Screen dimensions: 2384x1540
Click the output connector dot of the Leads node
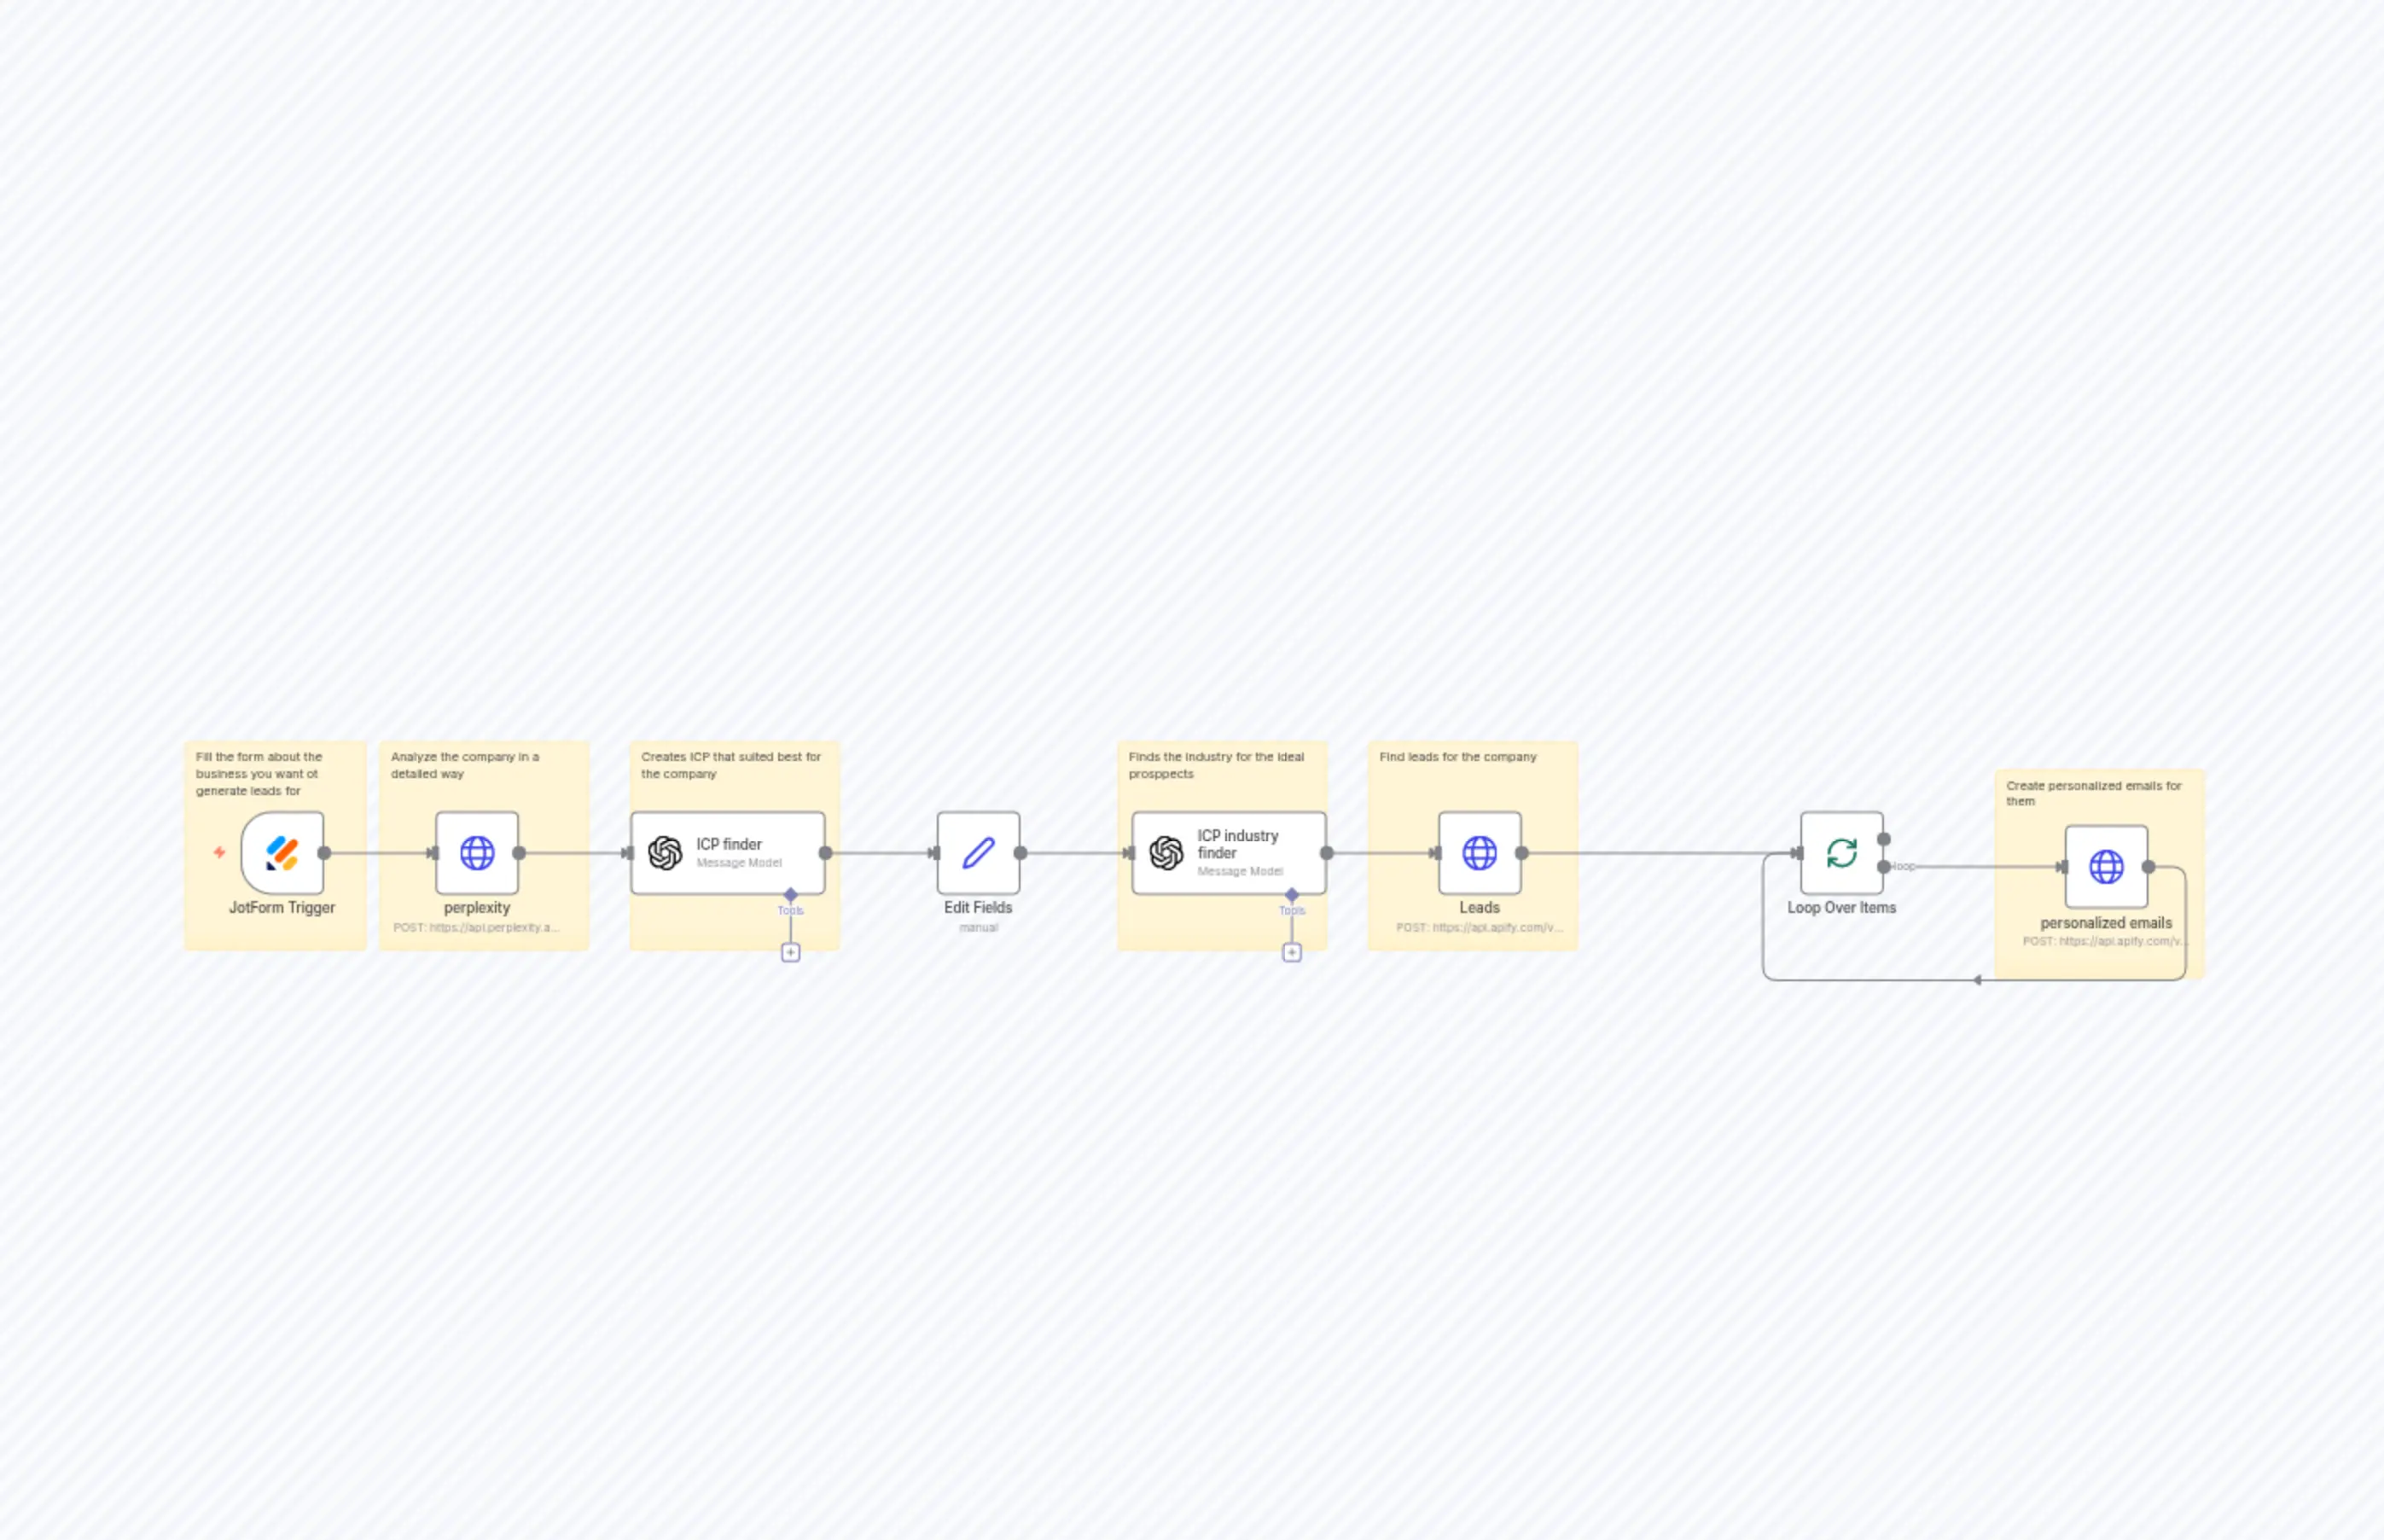pyautogui.click(x=1521, y=853)
